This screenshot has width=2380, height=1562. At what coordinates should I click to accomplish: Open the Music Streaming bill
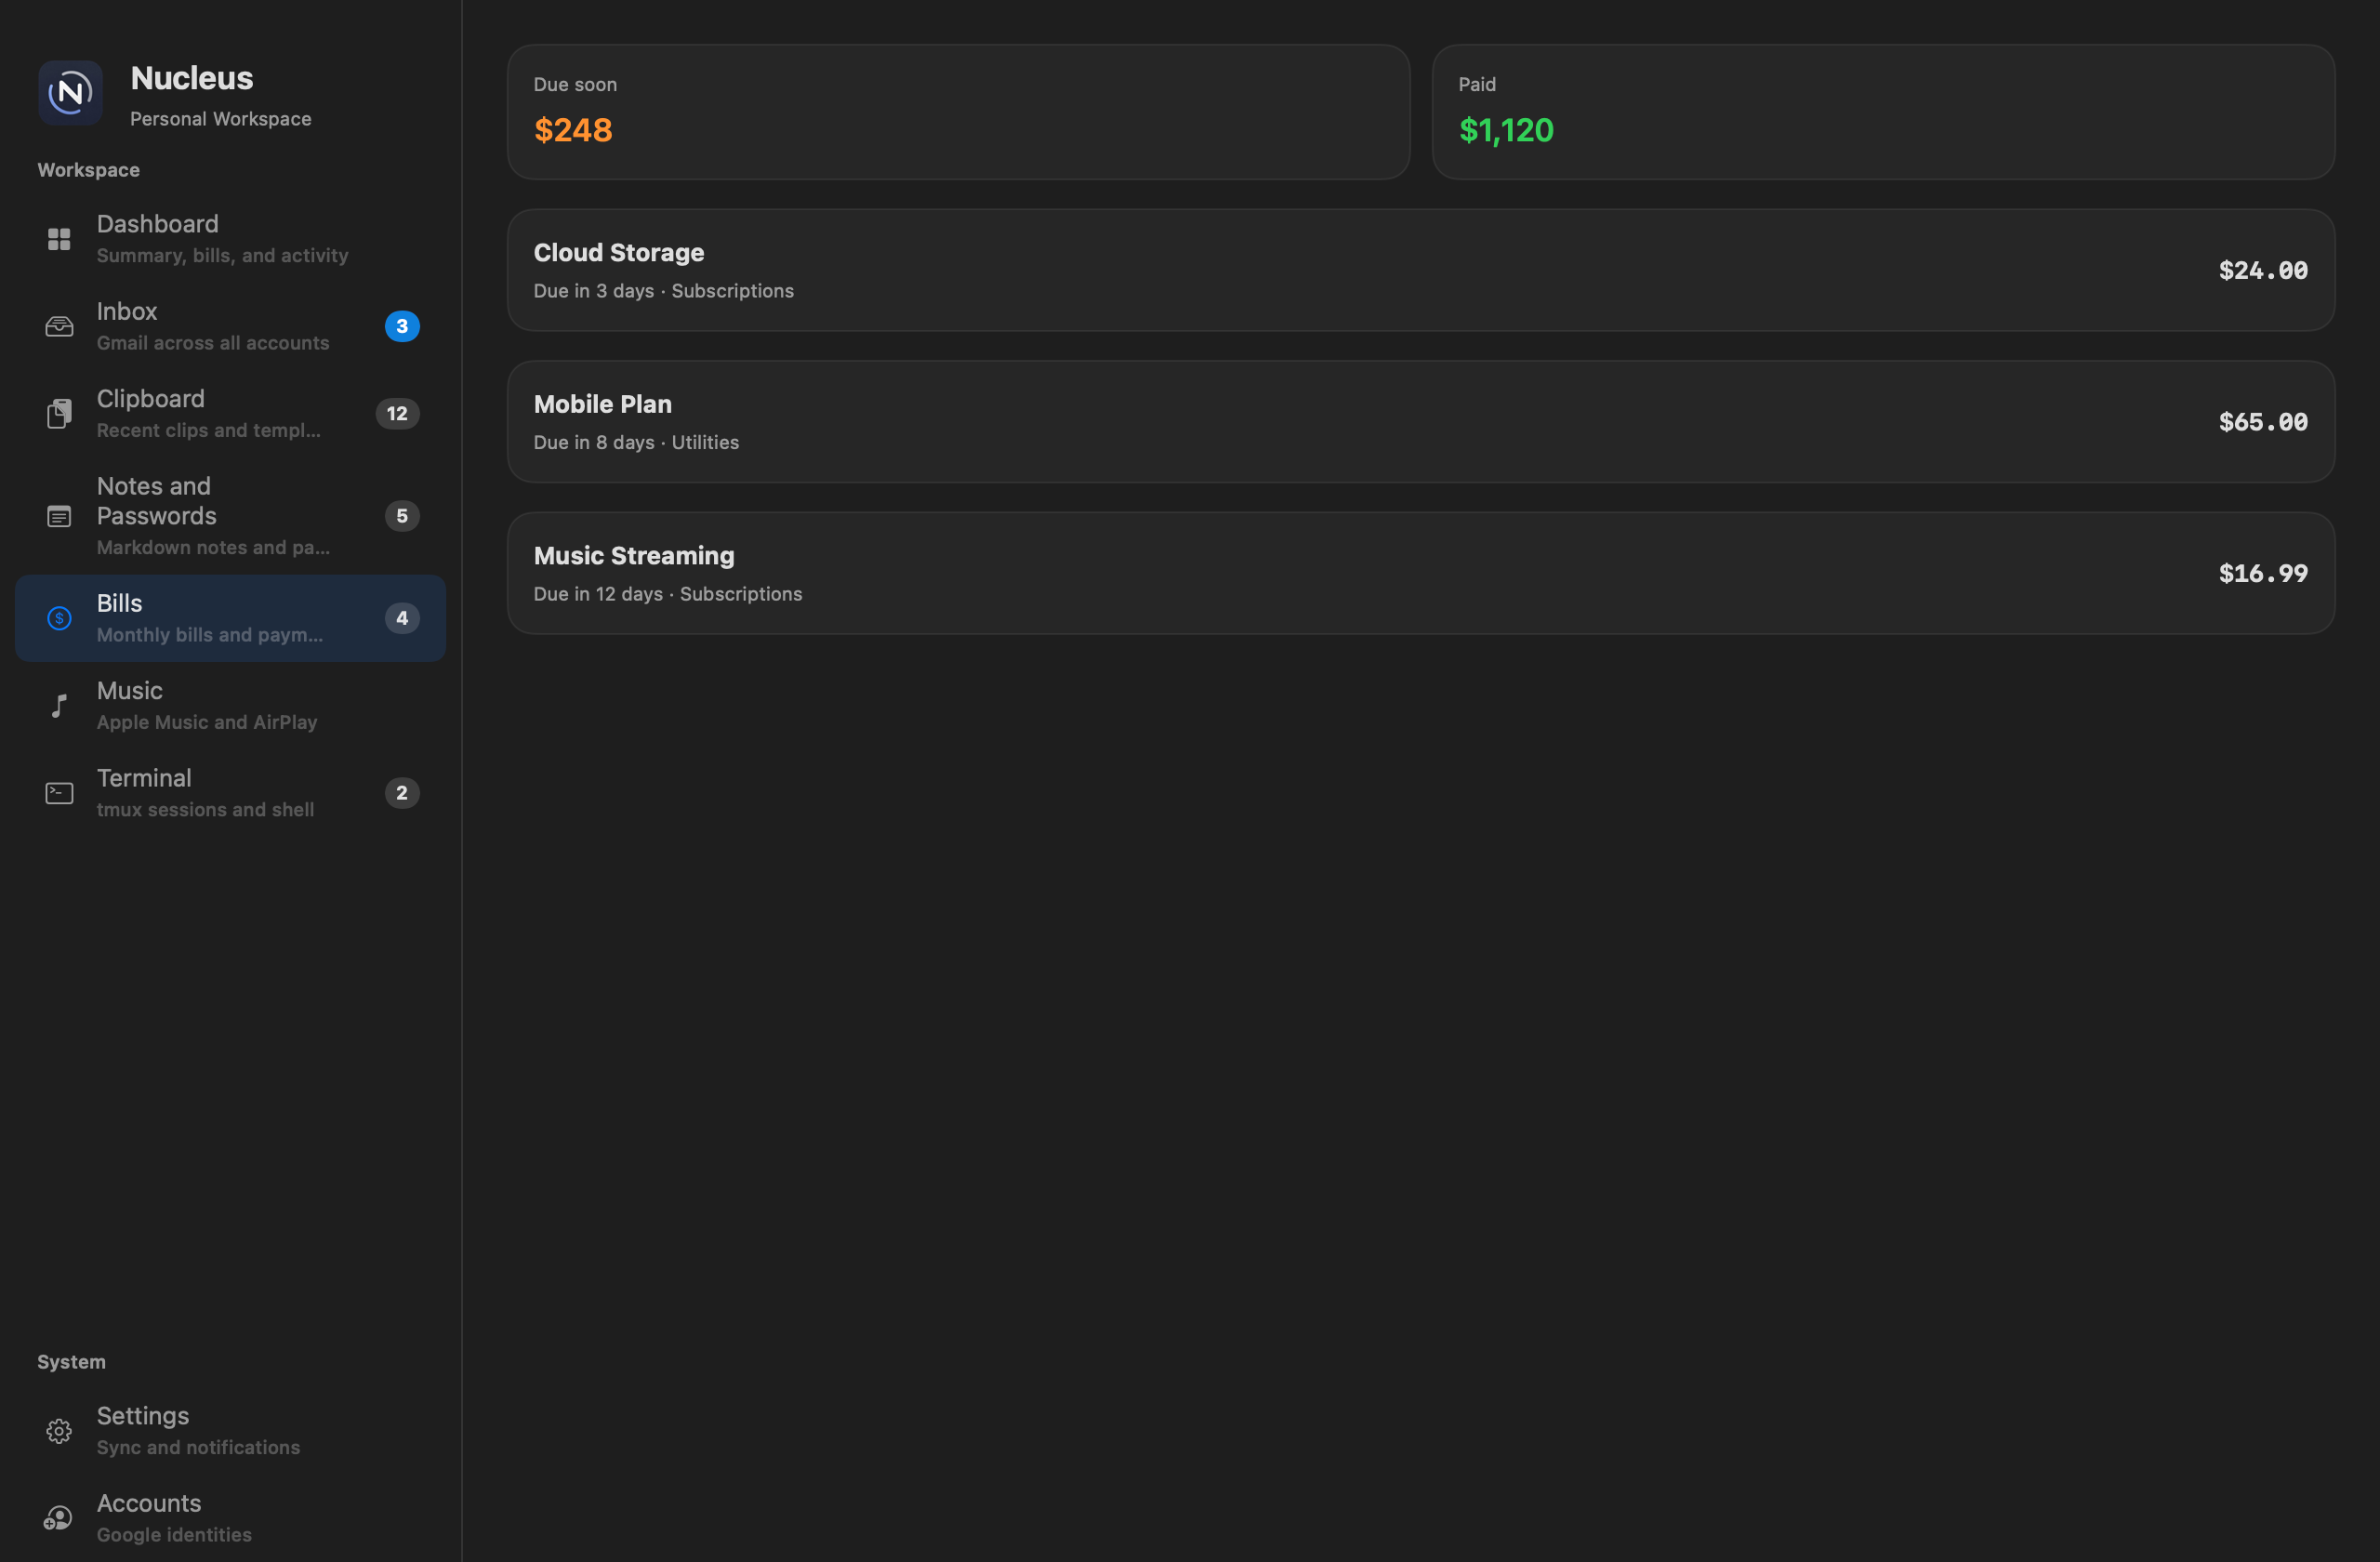pyautogui.click(x=1421, y=573)
